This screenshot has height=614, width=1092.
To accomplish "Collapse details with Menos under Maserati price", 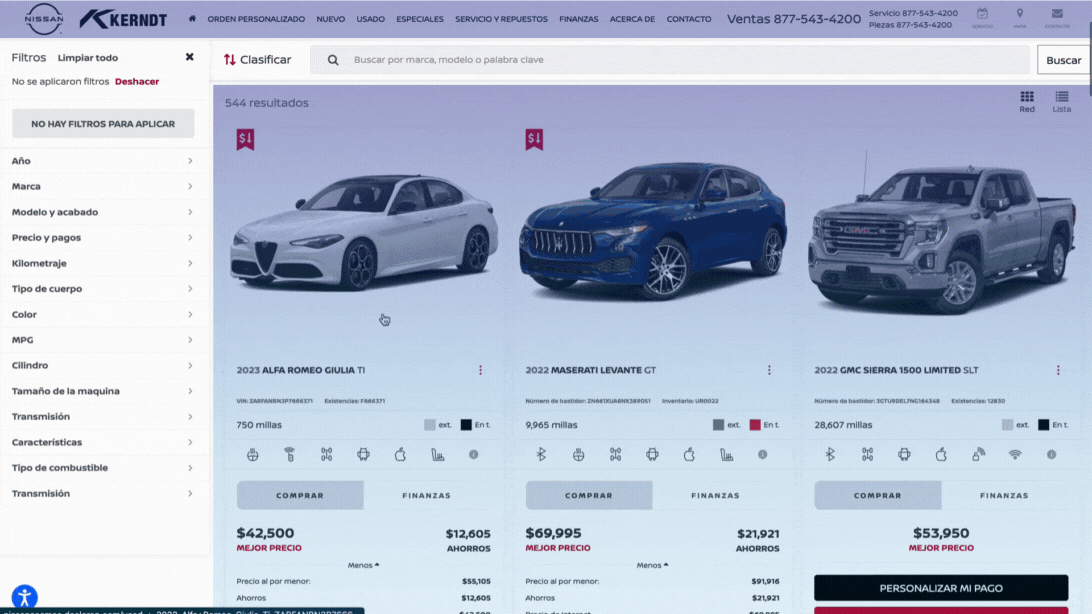I will pos(653,565).
